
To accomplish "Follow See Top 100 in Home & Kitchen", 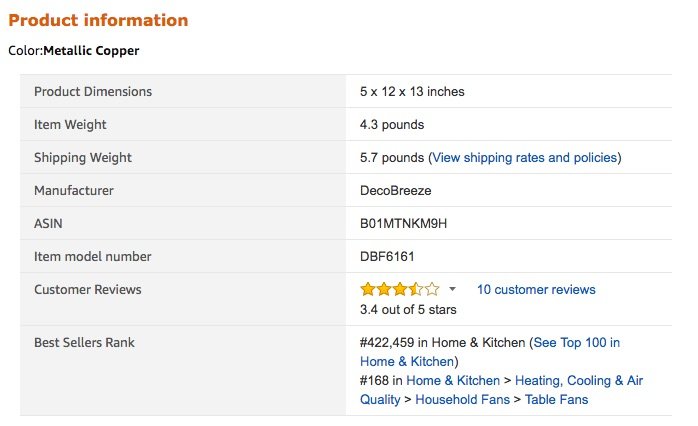I will click(x=576, y=343).
